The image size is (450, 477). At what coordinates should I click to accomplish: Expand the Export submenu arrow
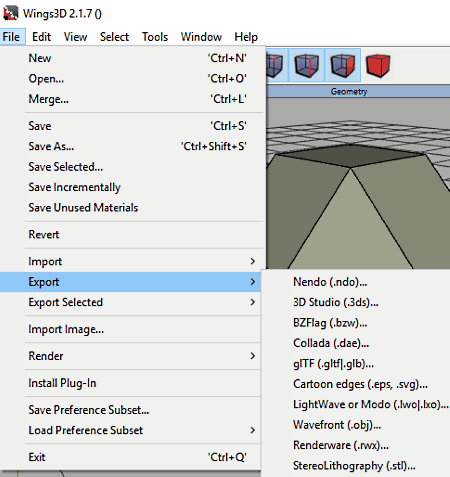point(253,282)
